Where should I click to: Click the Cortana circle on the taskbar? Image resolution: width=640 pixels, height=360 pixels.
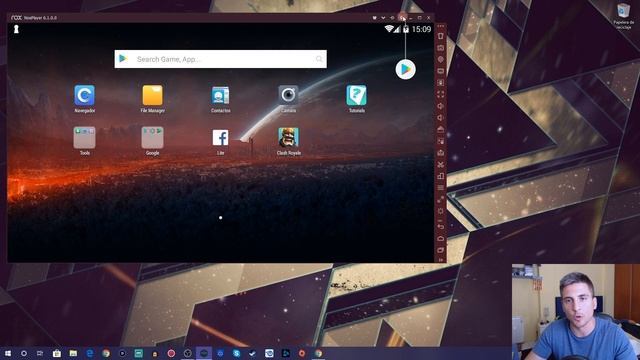click(24, 353)
